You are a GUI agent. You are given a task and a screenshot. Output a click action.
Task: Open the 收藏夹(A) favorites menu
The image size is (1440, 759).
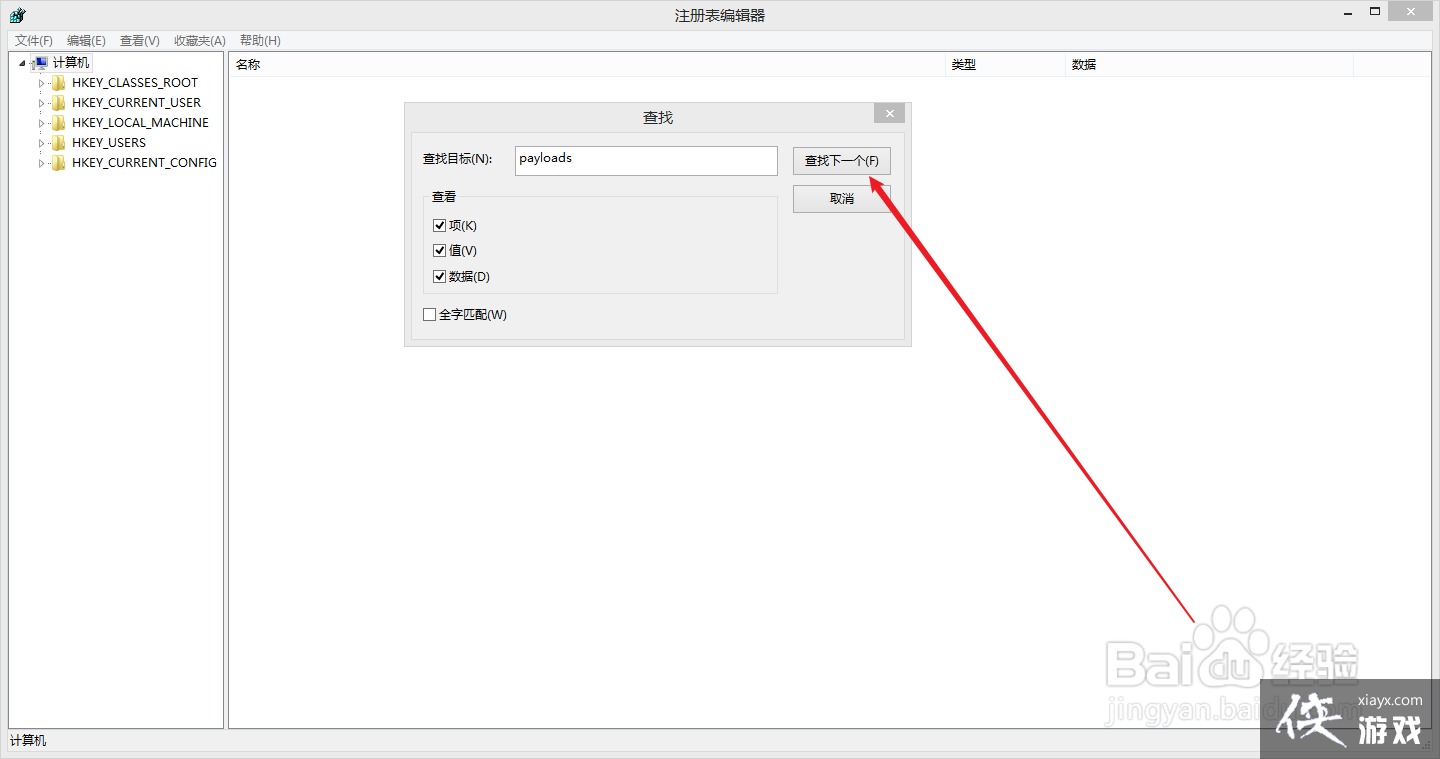pyautogui.click(x=200, y=41)
